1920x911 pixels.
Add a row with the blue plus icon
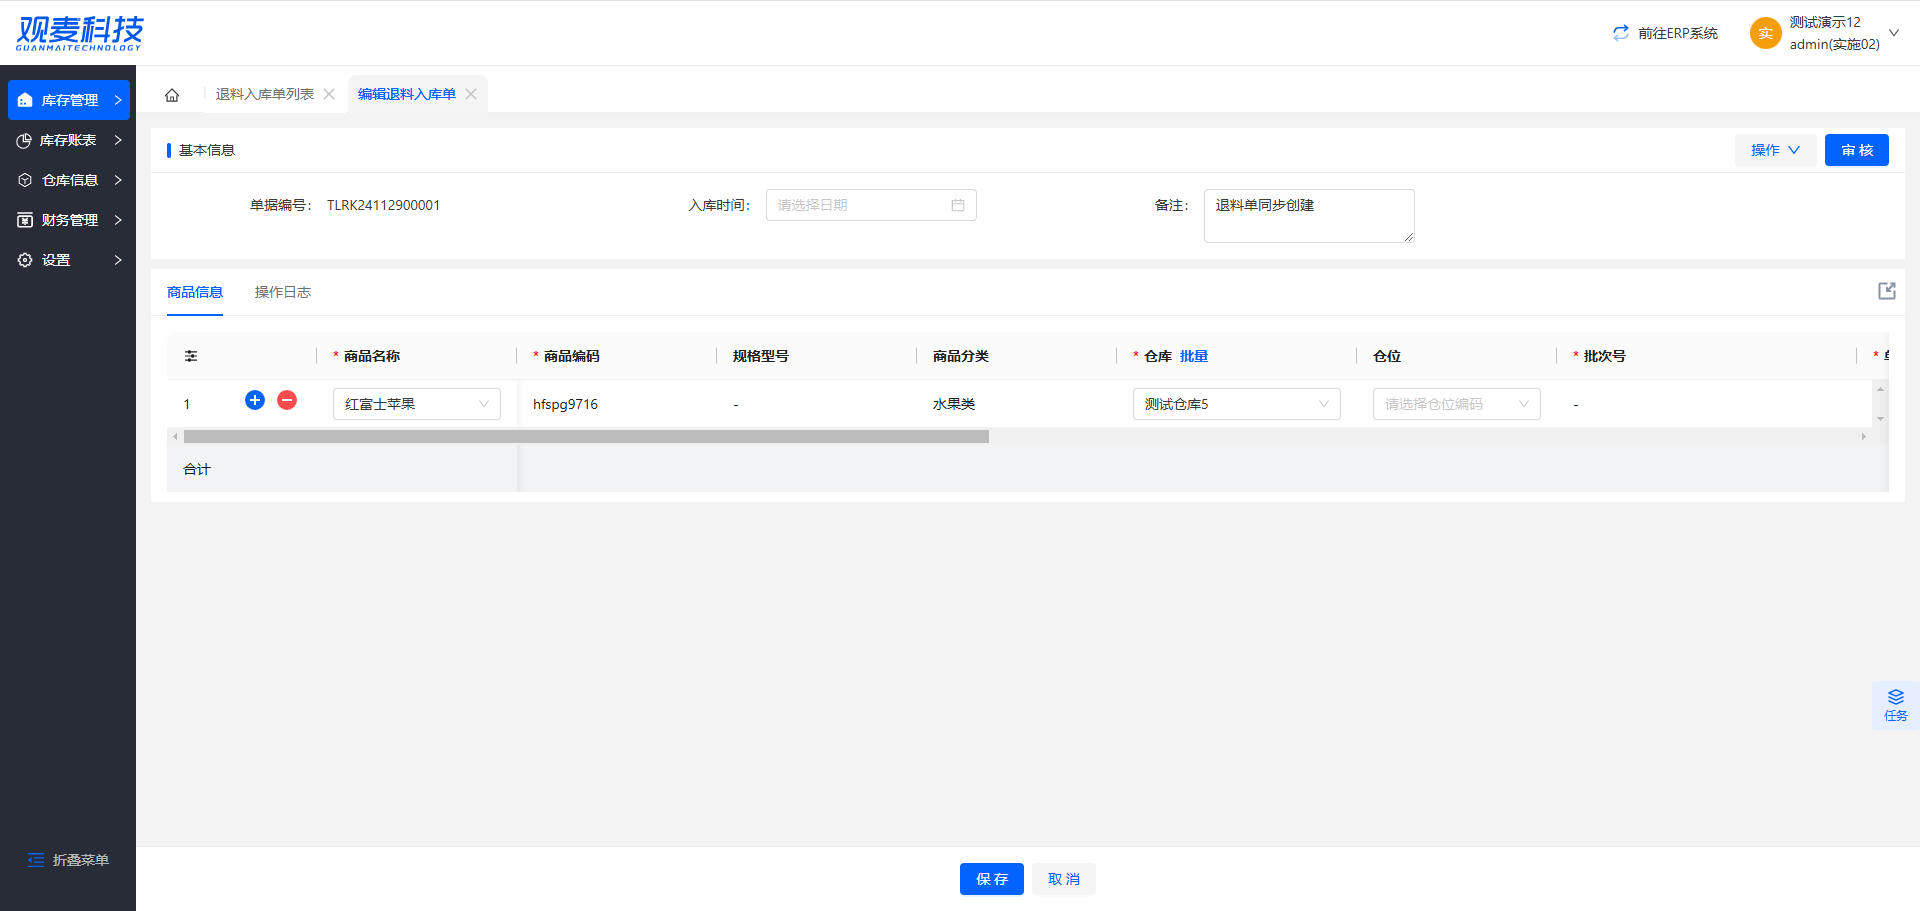click(255, 400)
